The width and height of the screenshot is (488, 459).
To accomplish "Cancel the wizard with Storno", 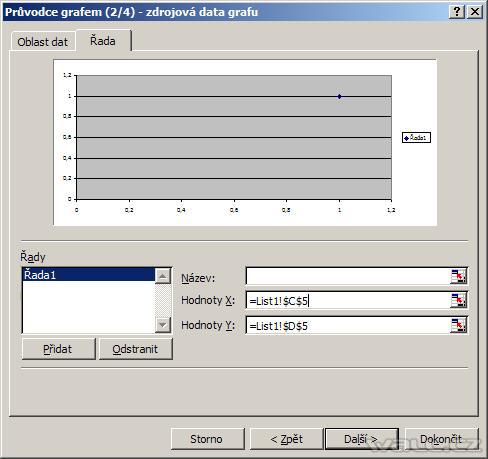I will coord(207,439).
